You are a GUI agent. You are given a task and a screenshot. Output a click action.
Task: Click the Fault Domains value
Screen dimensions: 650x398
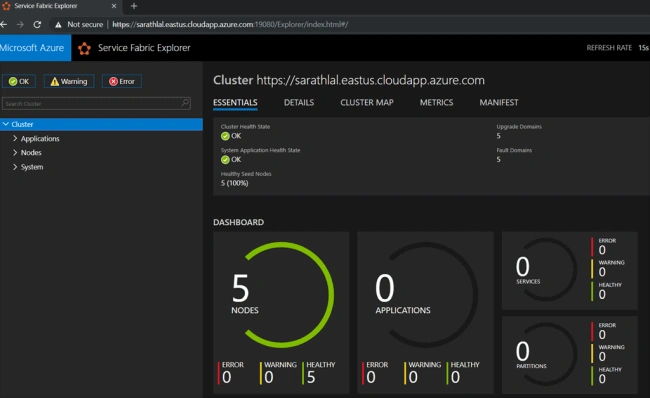pyautogui.click(x=499, y=160)
